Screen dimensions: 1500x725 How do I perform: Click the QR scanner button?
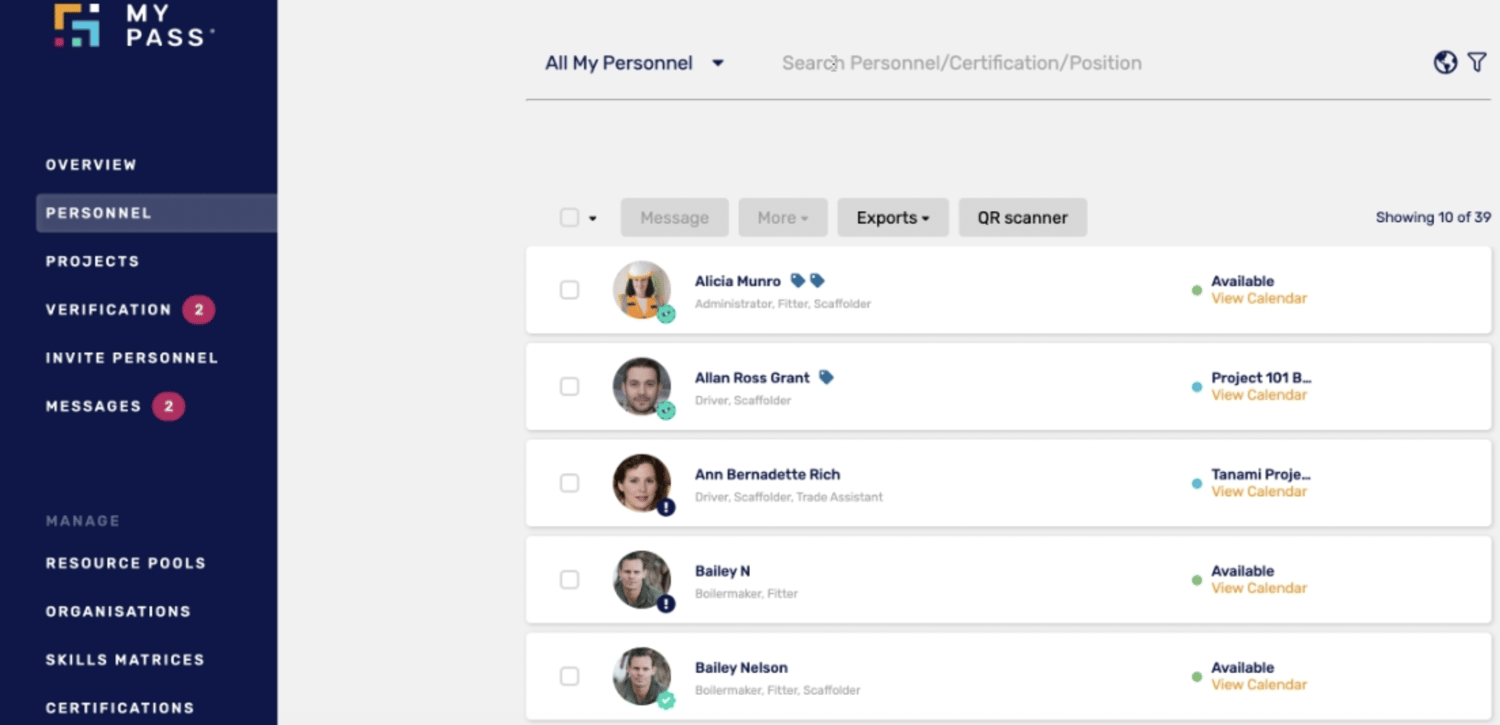[x=1022, y=217]
